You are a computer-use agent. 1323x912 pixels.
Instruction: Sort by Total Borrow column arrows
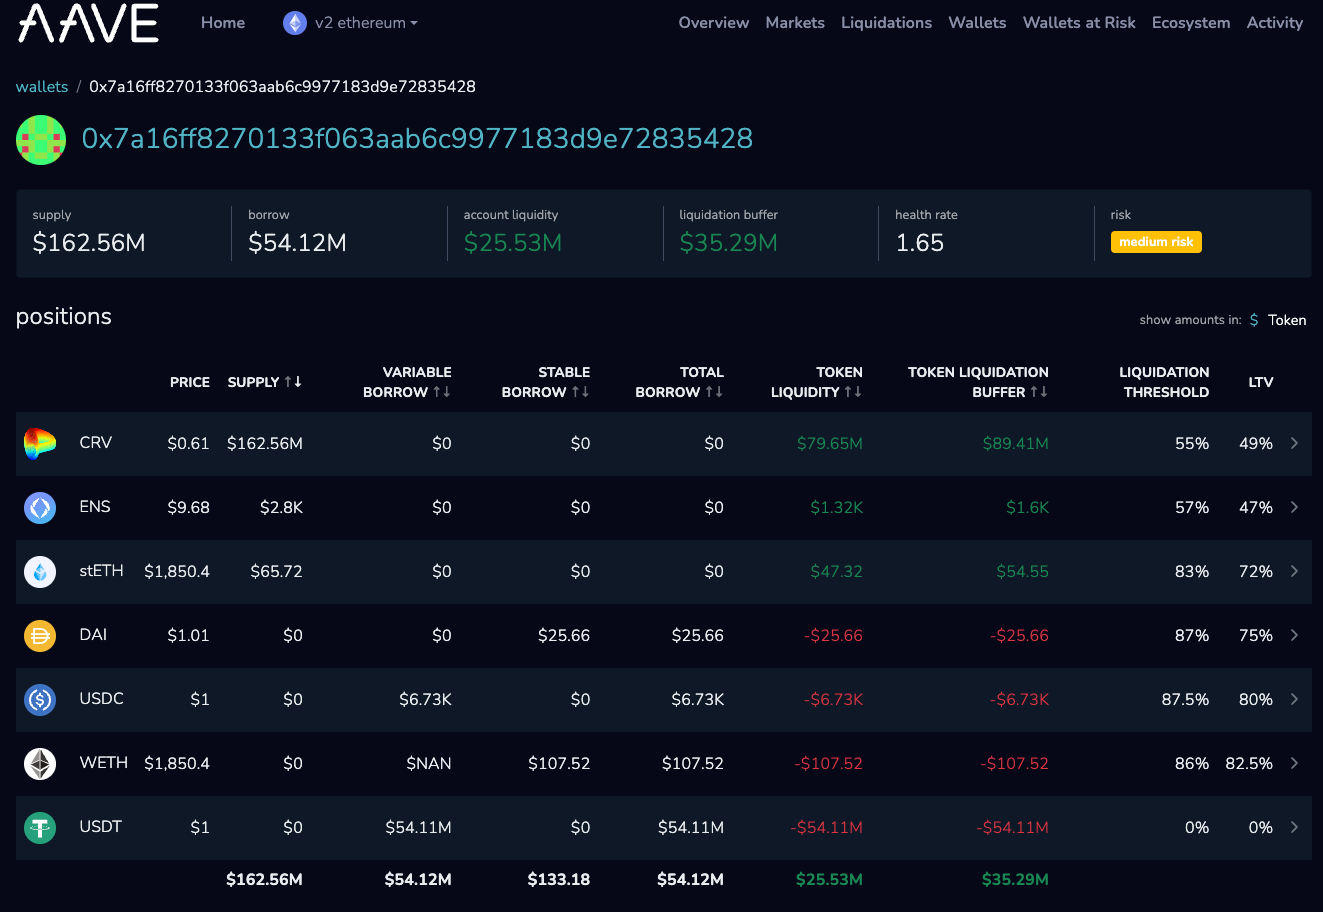click(x=714, y=392)
